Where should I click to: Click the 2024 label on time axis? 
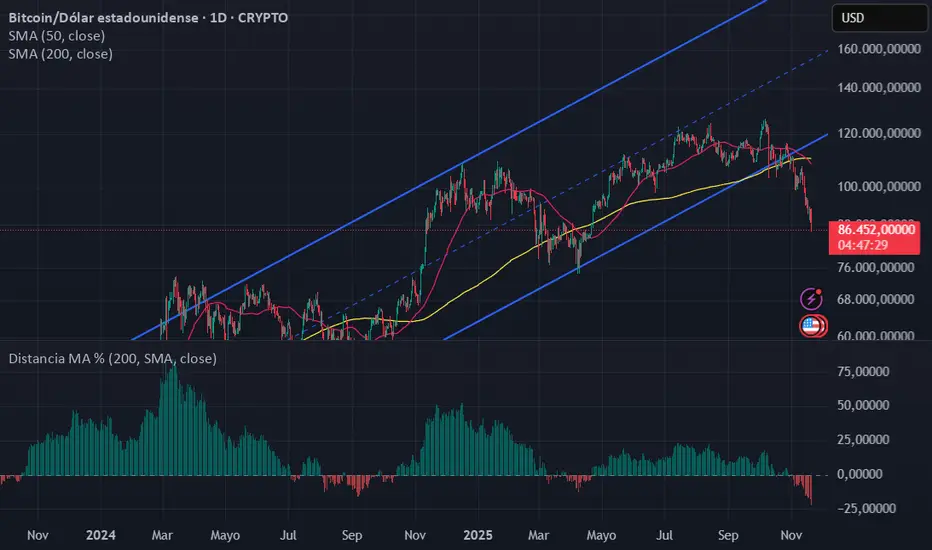pos(100,535)
